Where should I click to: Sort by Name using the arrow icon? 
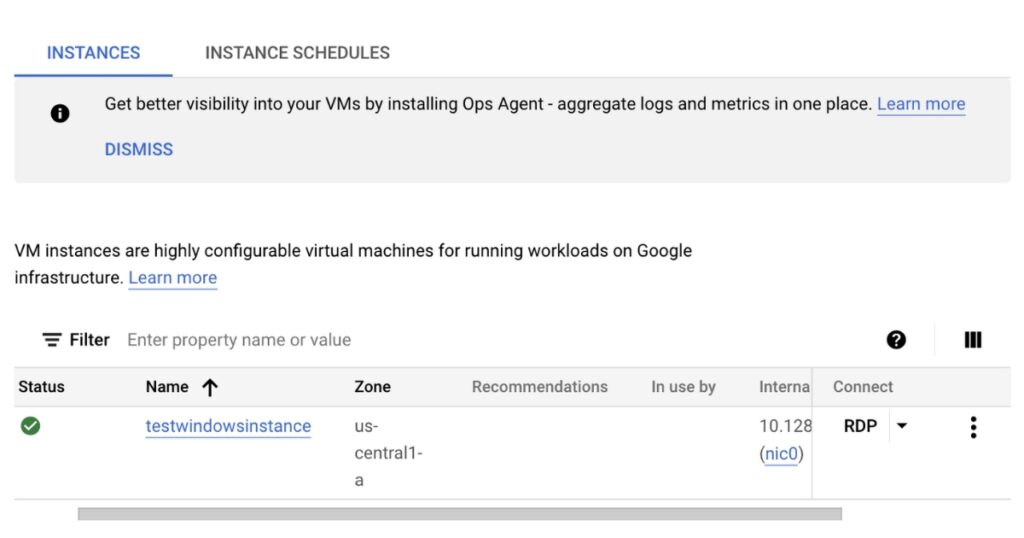click(210, 387)
